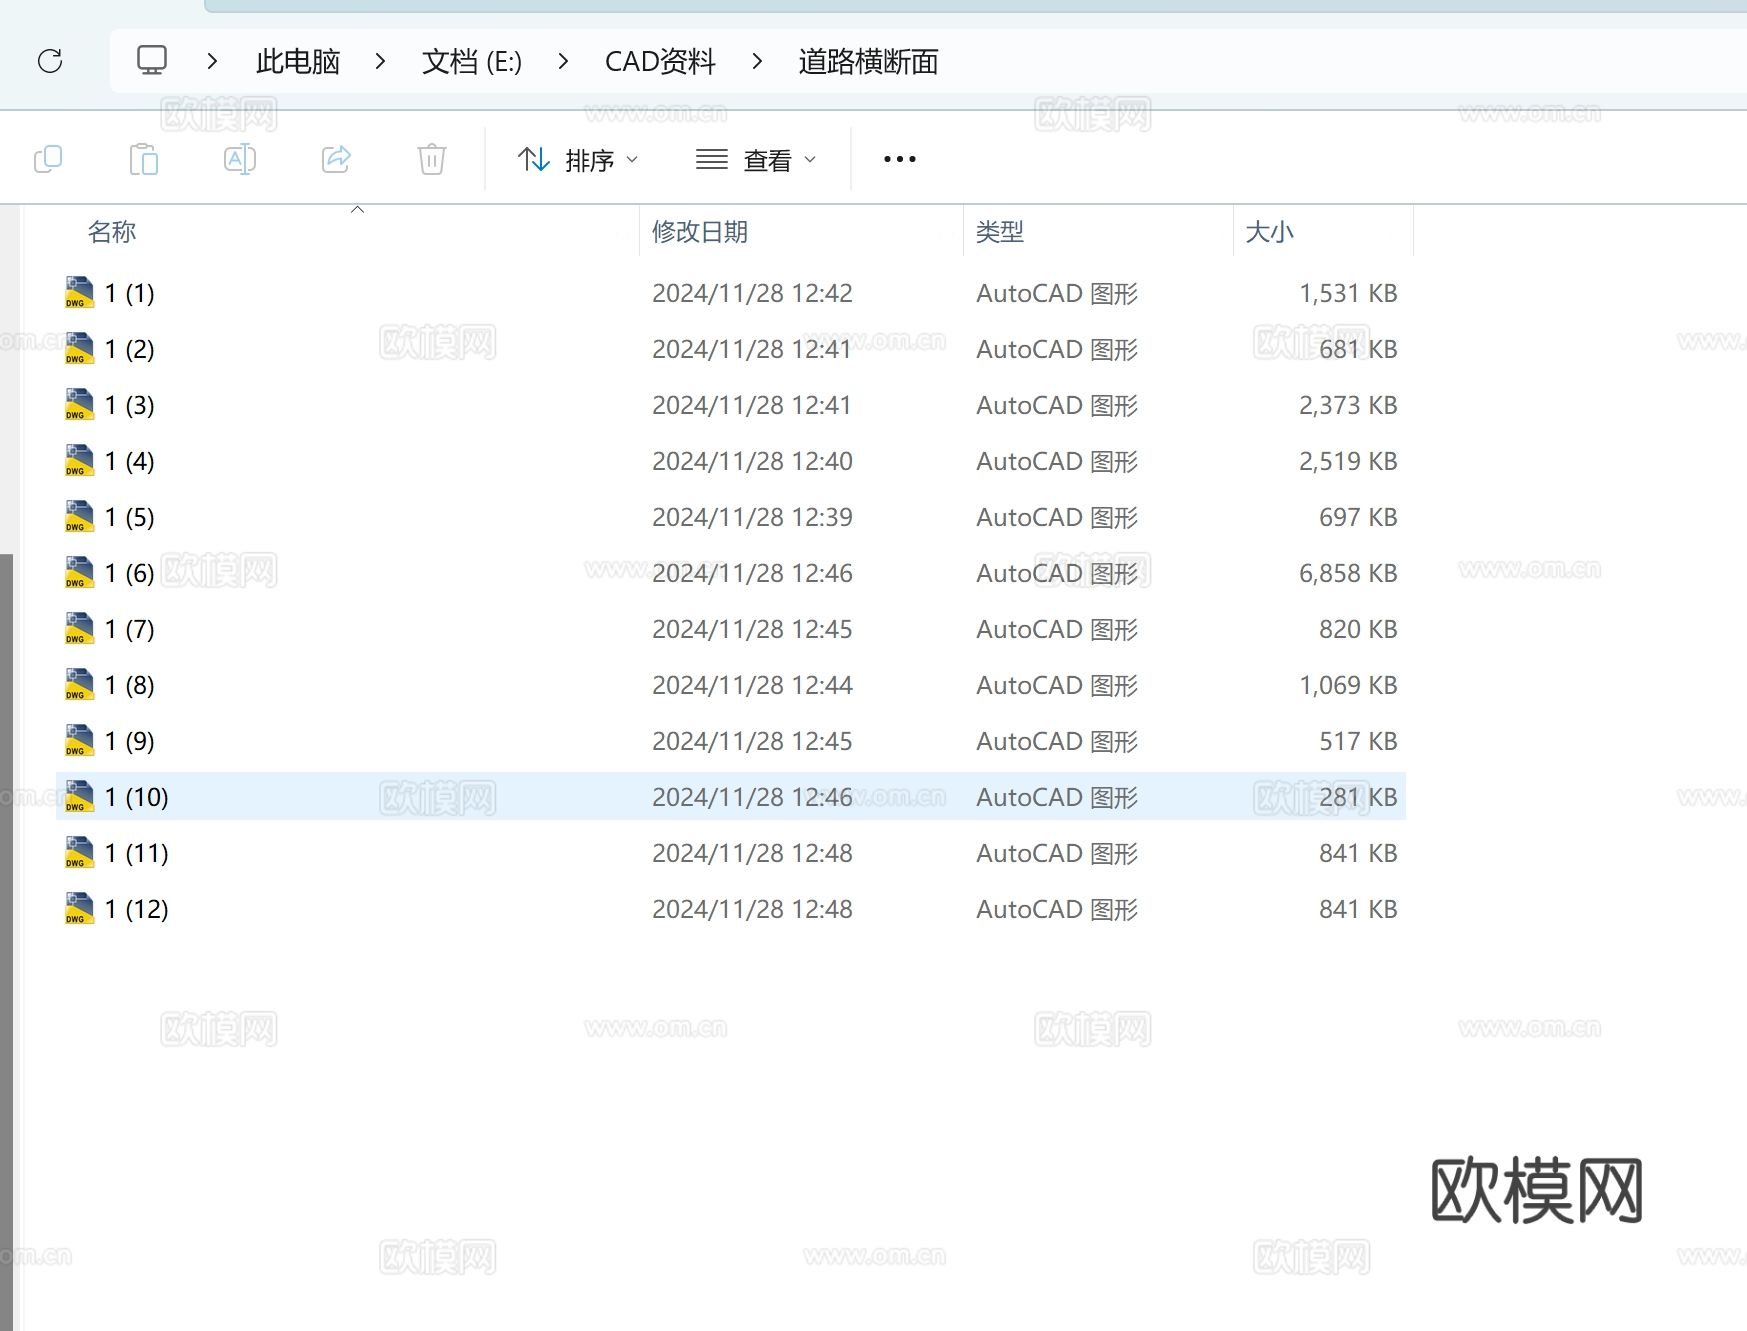Sort by the 类型 column header
The width and height of the screenshot is (1747, 1331).
1000,232
